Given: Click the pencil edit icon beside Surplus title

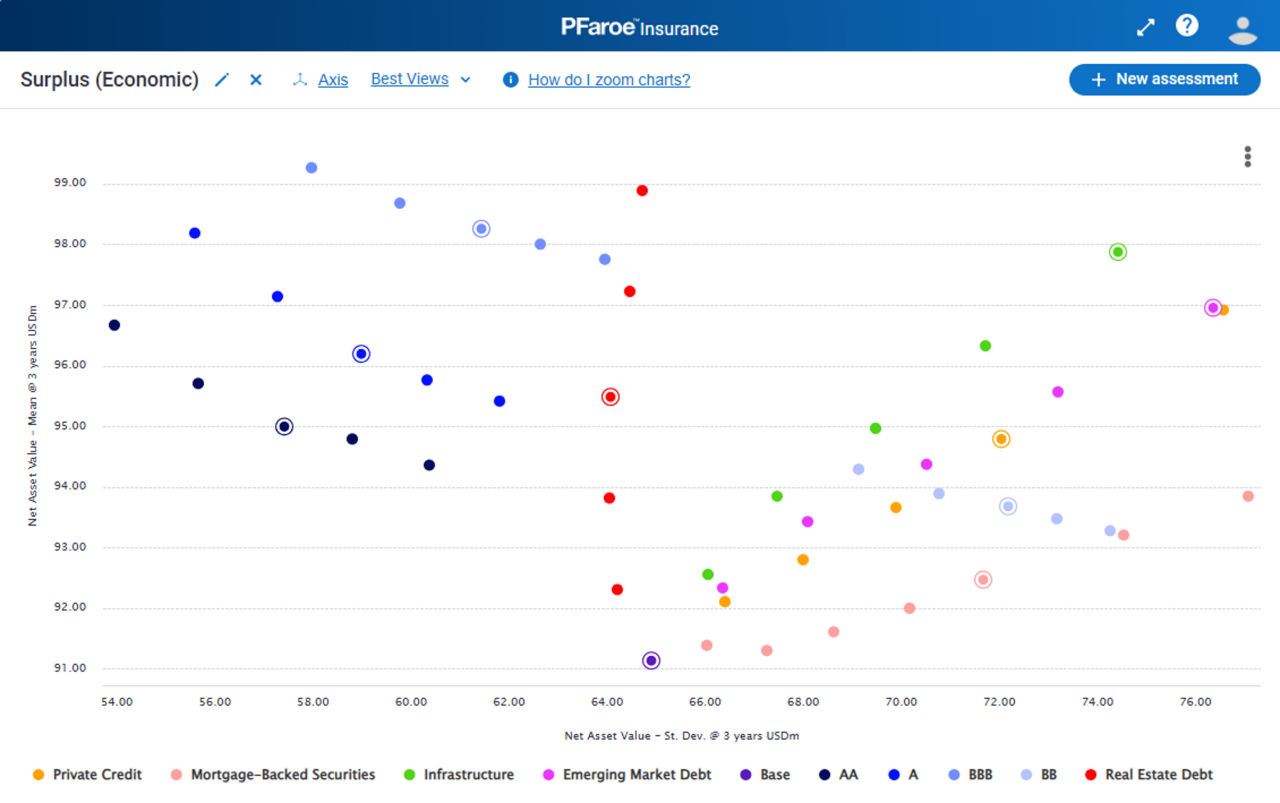Looking at the screenshot, I should point(222,80).
